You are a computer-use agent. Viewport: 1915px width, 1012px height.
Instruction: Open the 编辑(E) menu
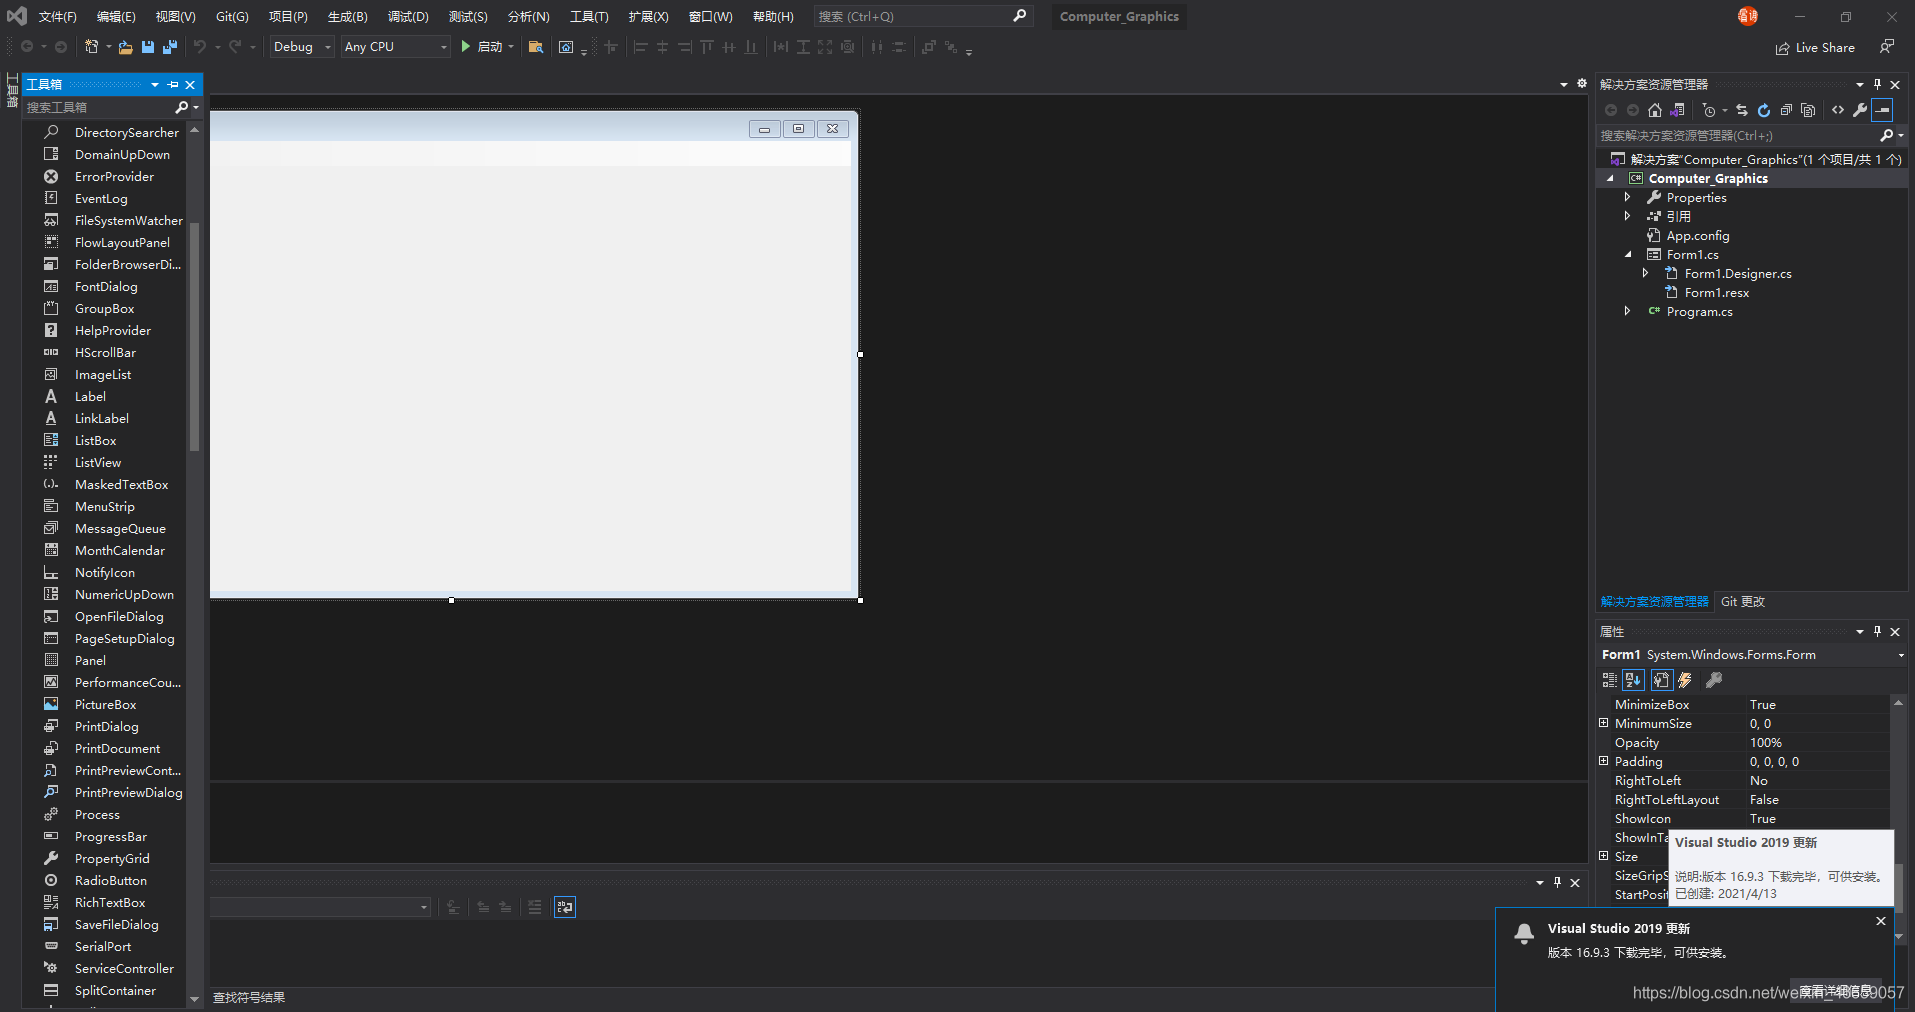pyautogui.click(x=116, y=16)
